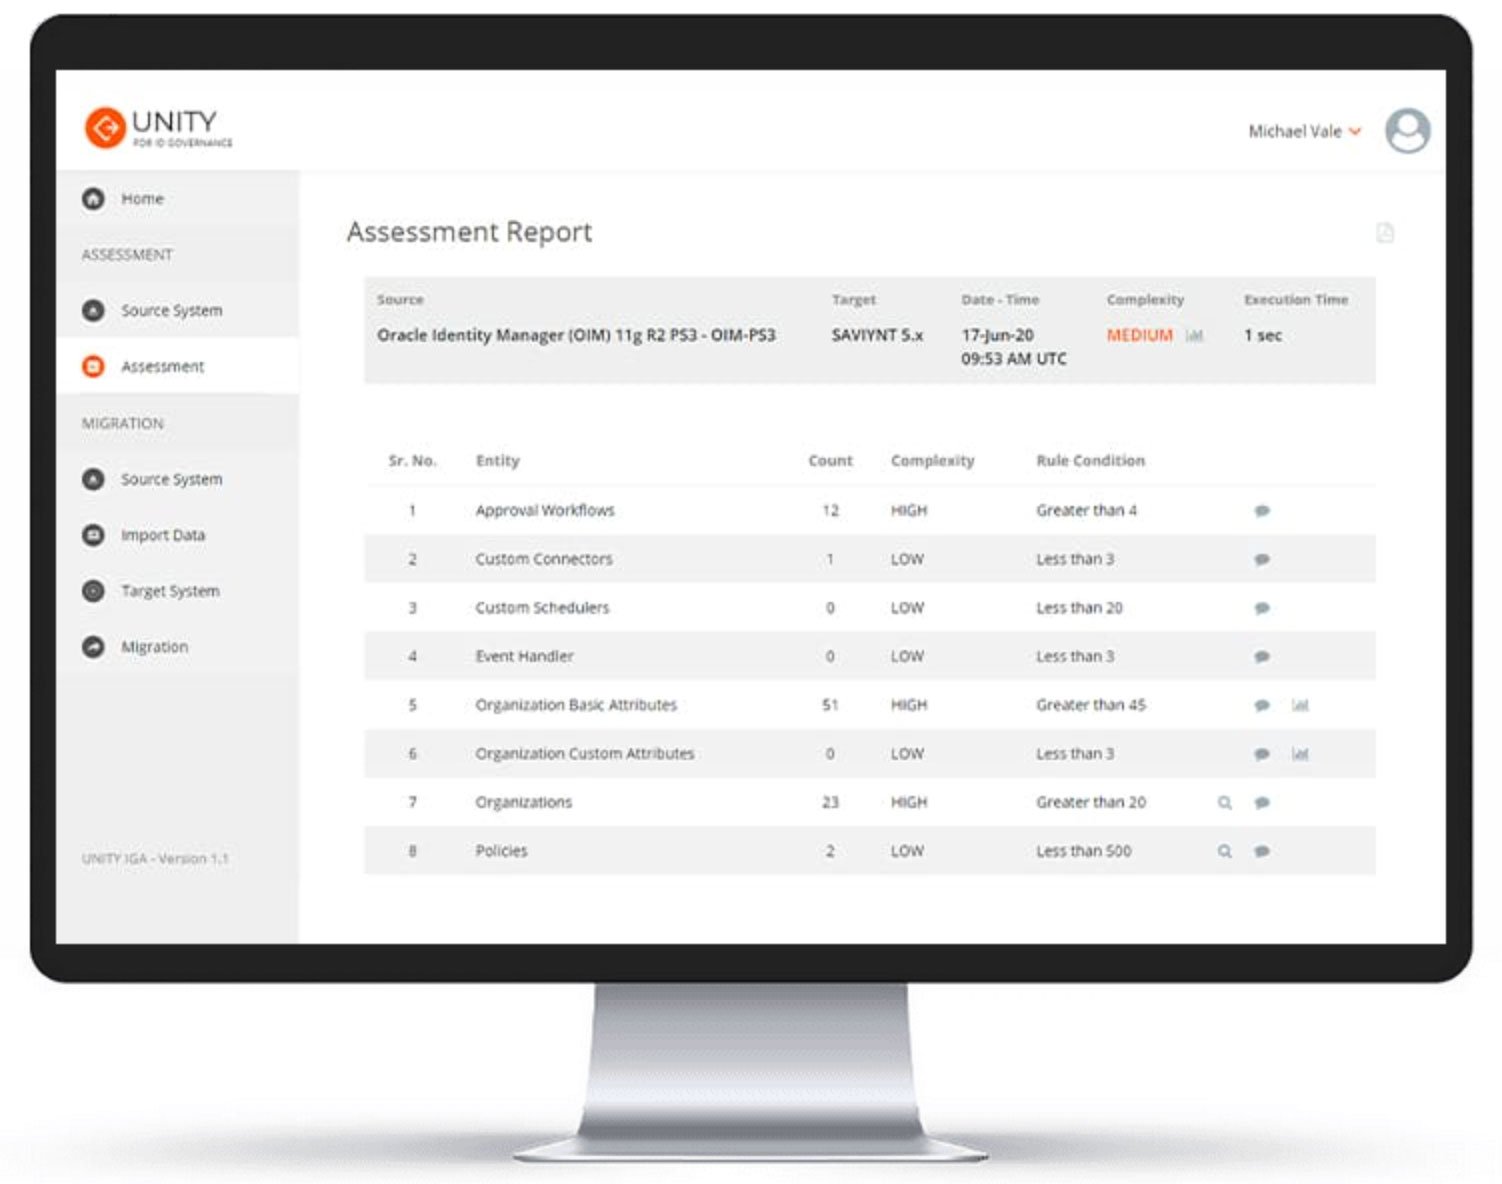The height and width of the screenshot is (1184, 1502).
Task: Click the Greater than 4 rule condition
Action: 1086,510
